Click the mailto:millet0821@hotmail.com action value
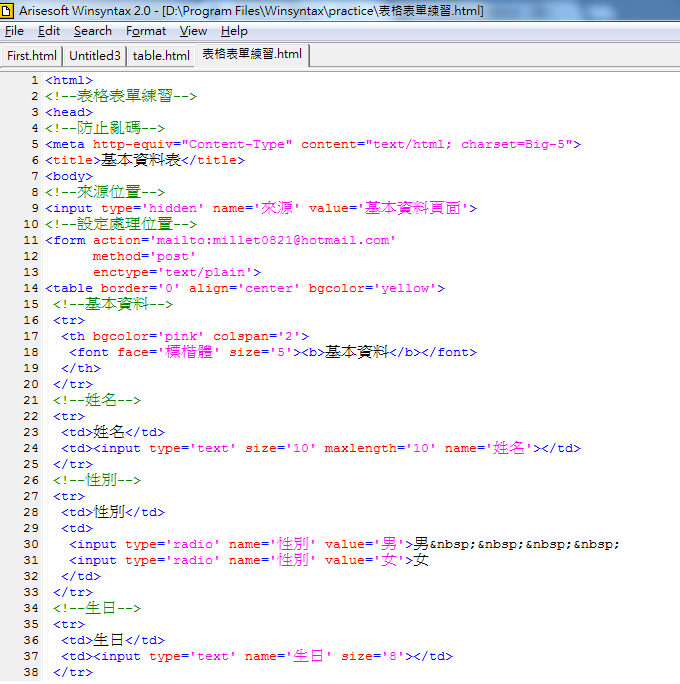680x684 pixels. click(273, 240)
